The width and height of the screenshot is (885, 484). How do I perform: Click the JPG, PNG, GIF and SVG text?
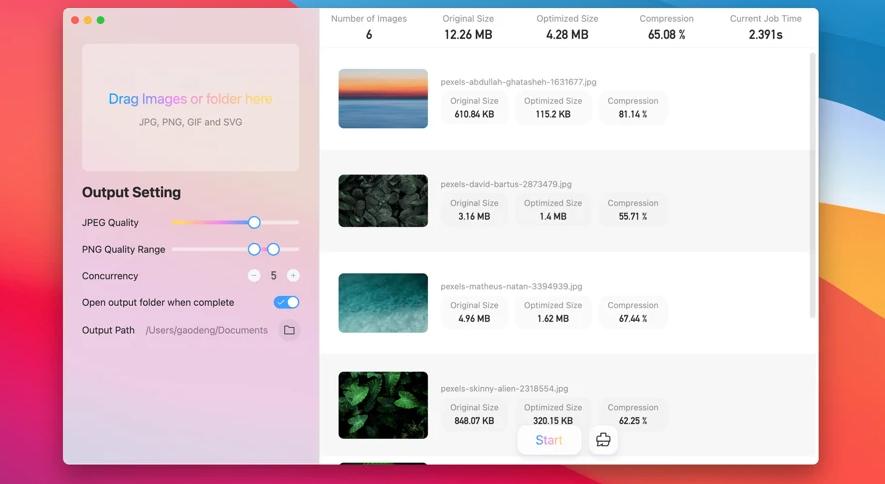pos(191,122)
